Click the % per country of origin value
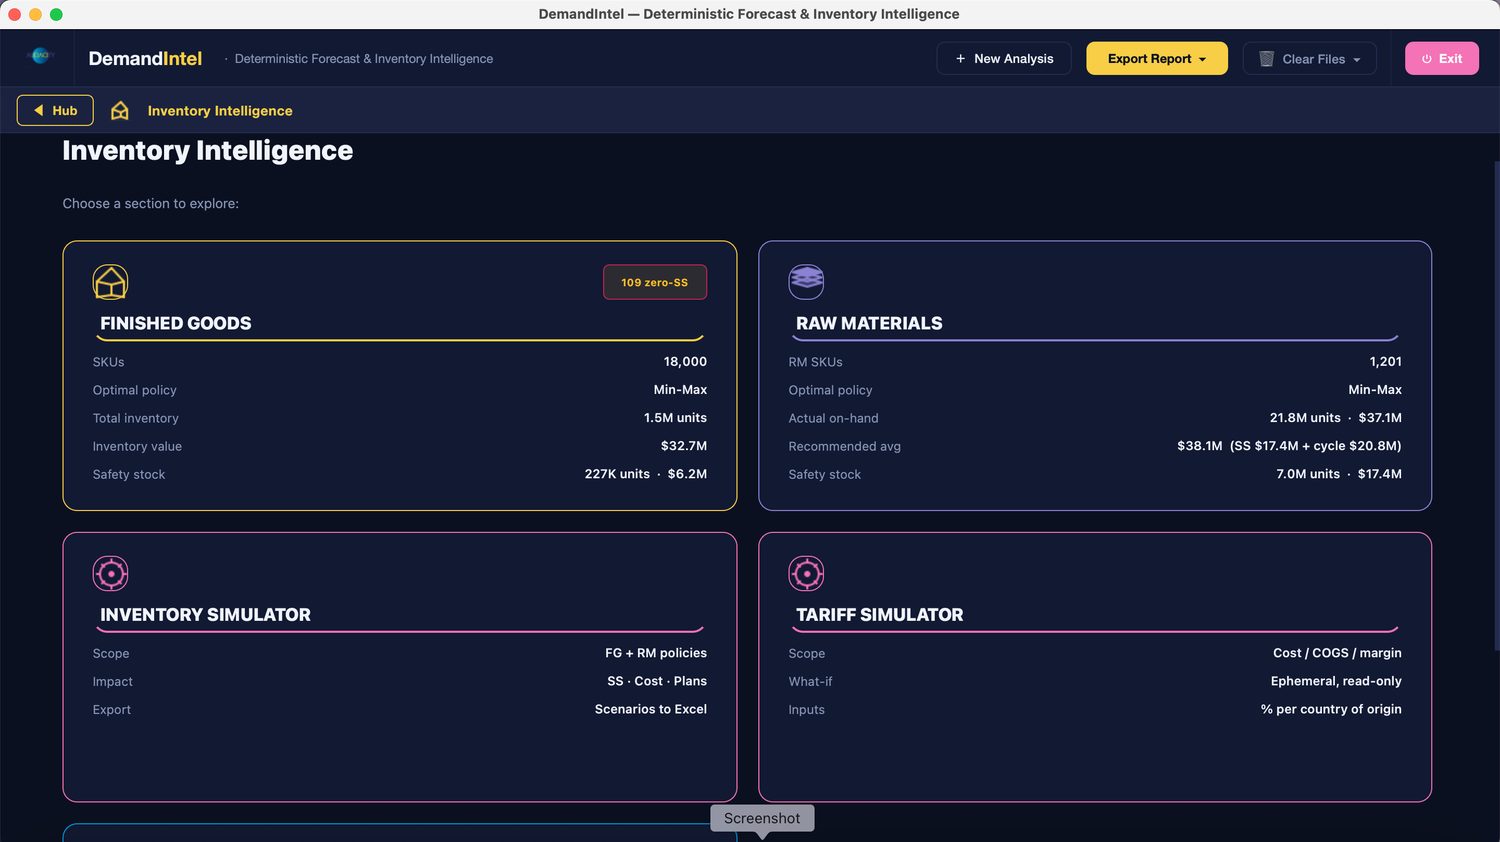Image resolution: width=1500 pixels, height=842 pixels. coord(1331,709)
